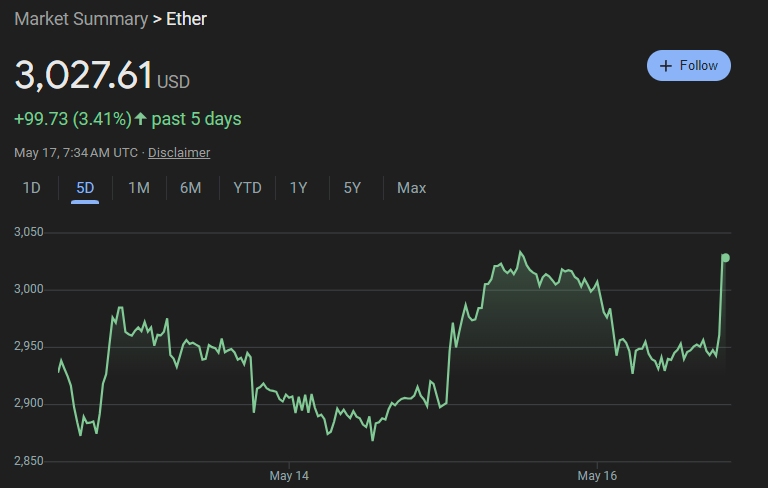Select the YTD chart range

point(247,188)
